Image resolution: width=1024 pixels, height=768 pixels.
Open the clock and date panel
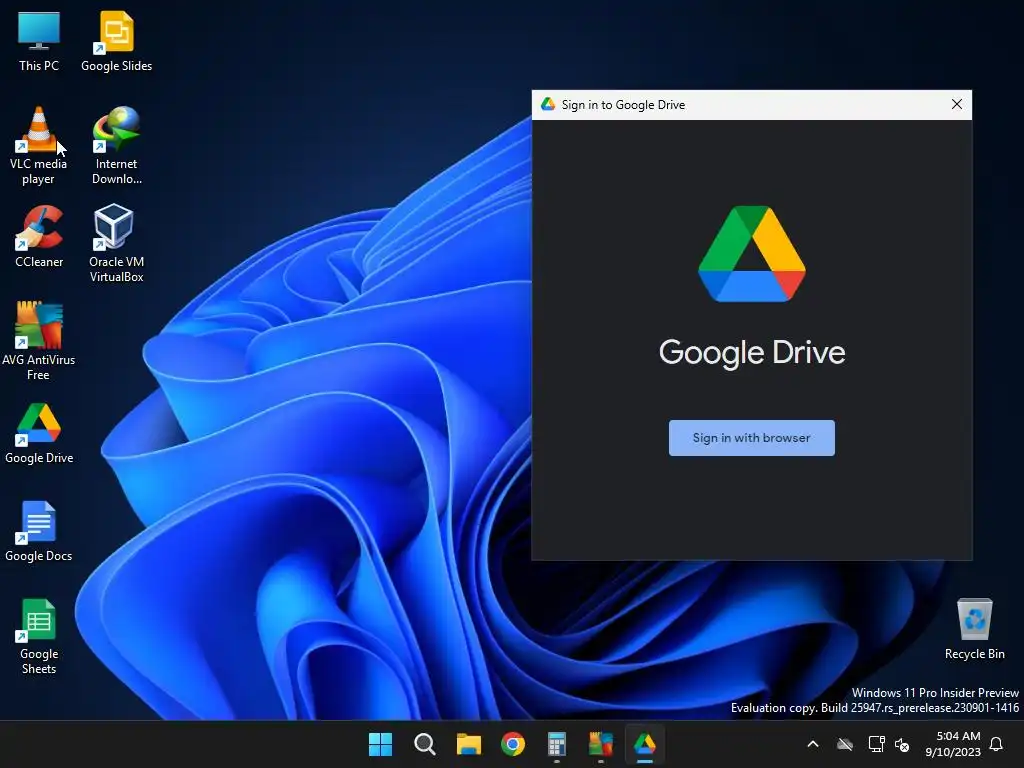(953, 744)
